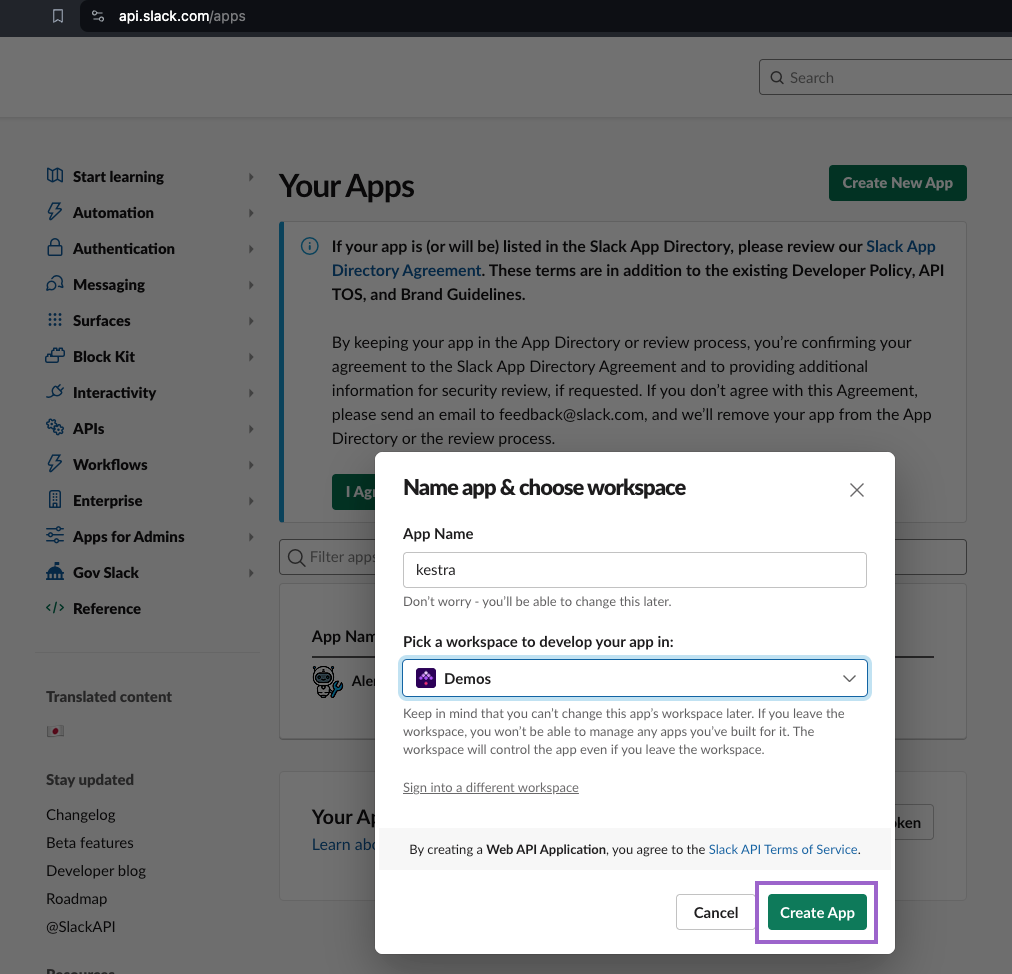Open the Reference sidebar item
1012x974 pixels.
[106, 608]
